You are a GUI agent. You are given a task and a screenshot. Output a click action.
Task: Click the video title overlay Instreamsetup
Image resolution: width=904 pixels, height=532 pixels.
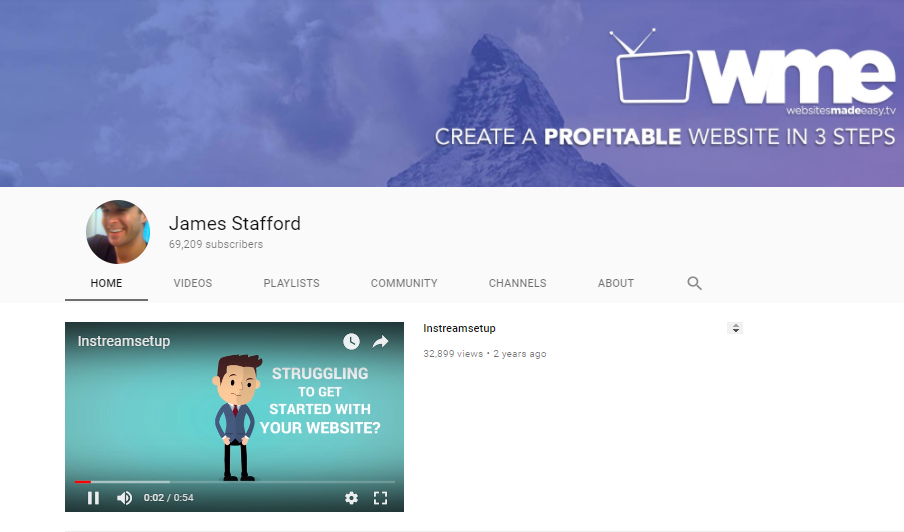pyautogui.click(x=124, y=341)
